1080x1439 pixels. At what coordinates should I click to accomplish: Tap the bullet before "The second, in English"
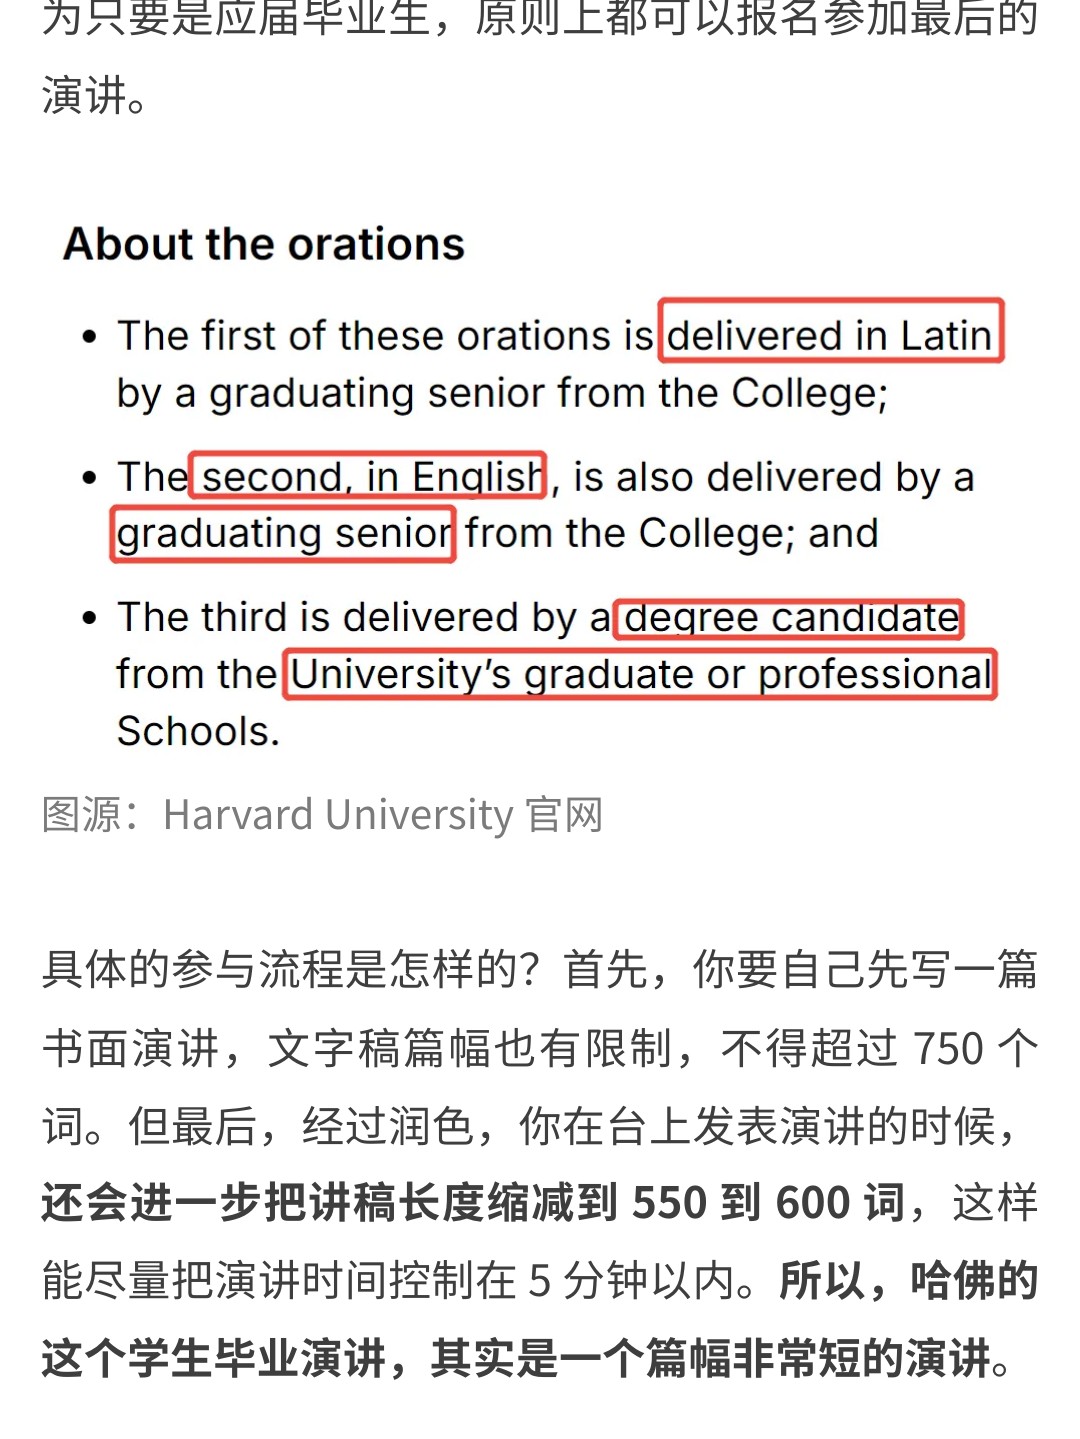[x=90, y=478]
